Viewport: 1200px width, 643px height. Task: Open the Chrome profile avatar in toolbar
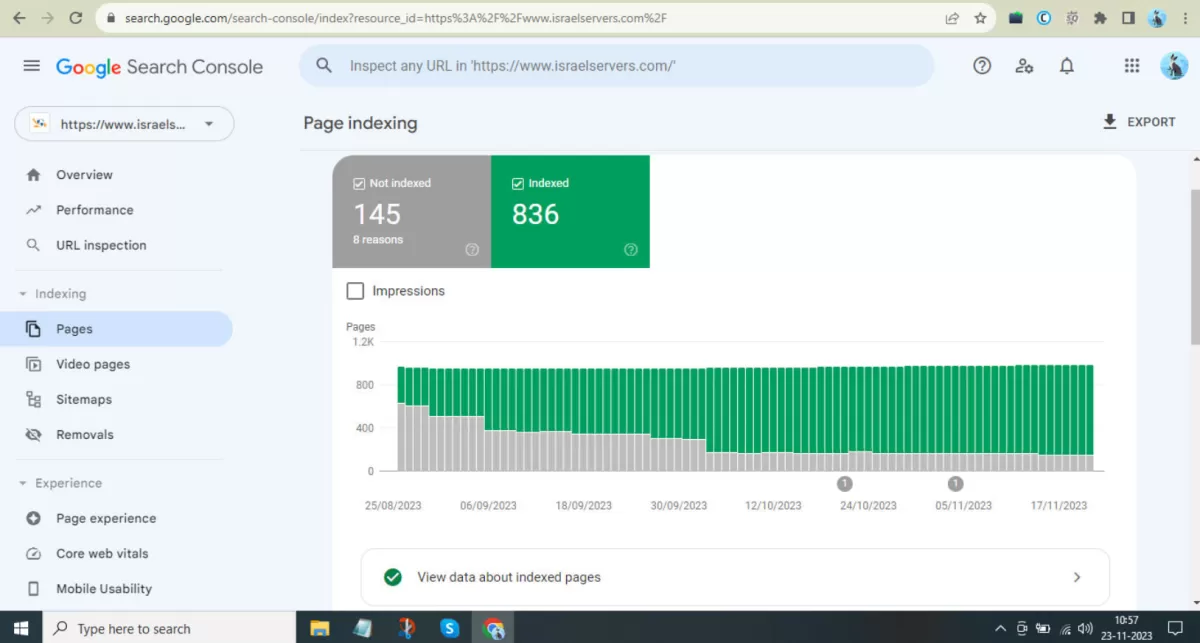(1157, 18)
